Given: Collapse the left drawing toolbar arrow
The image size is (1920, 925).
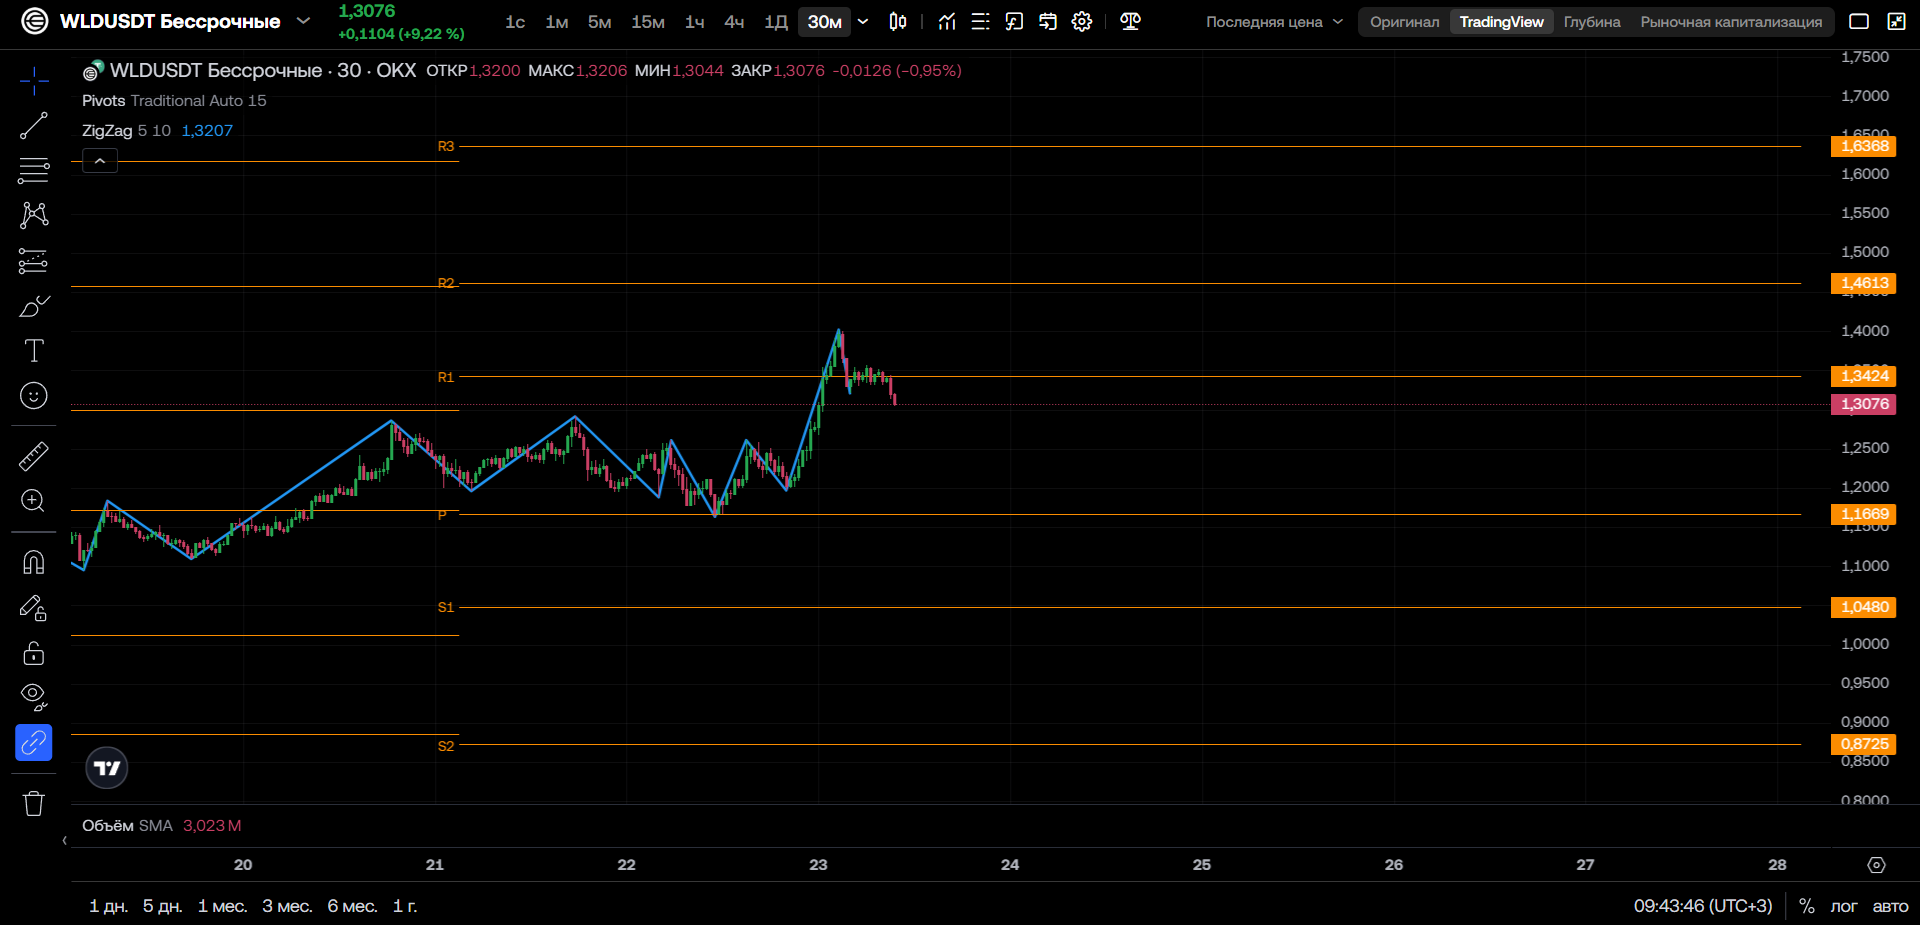Looking at the screenshot, I should point(65,840).
